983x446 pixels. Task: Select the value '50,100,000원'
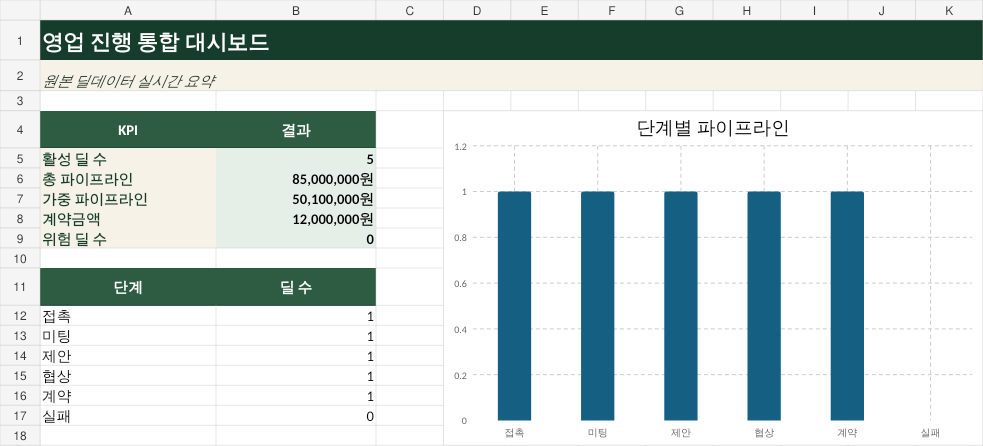point(296,199)
